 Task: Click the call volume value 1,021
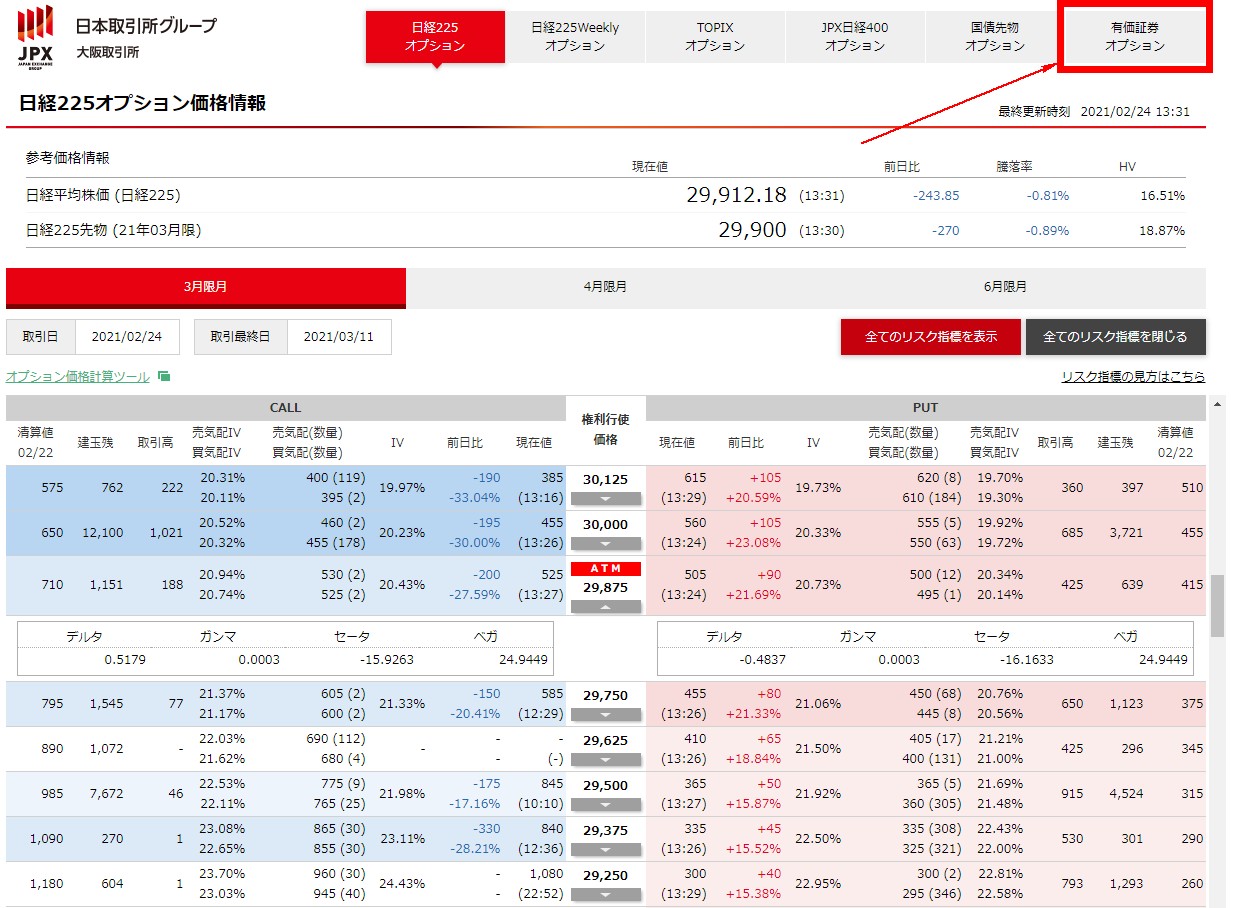(166, 533)
